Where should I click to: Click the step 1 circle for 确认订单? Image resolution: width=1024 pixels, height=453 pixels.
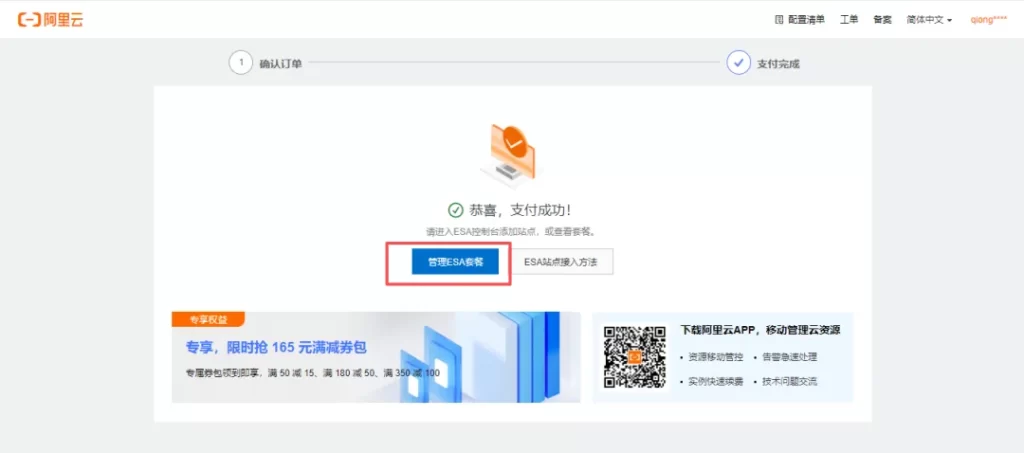[x=240, y=63]
